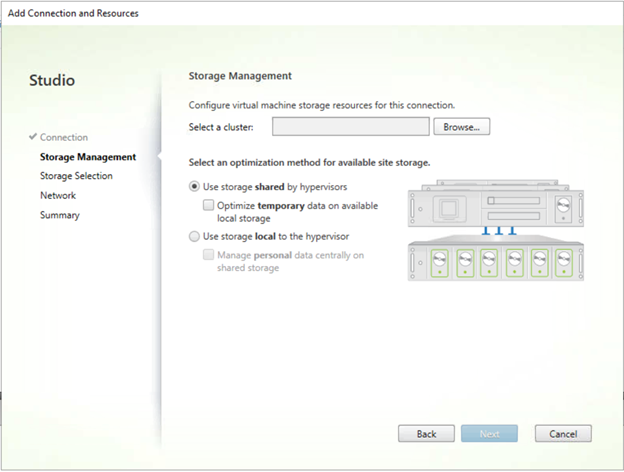This screenshot has height=472, width=624.
Task: Click the Back button
Action: coord(426,434)
